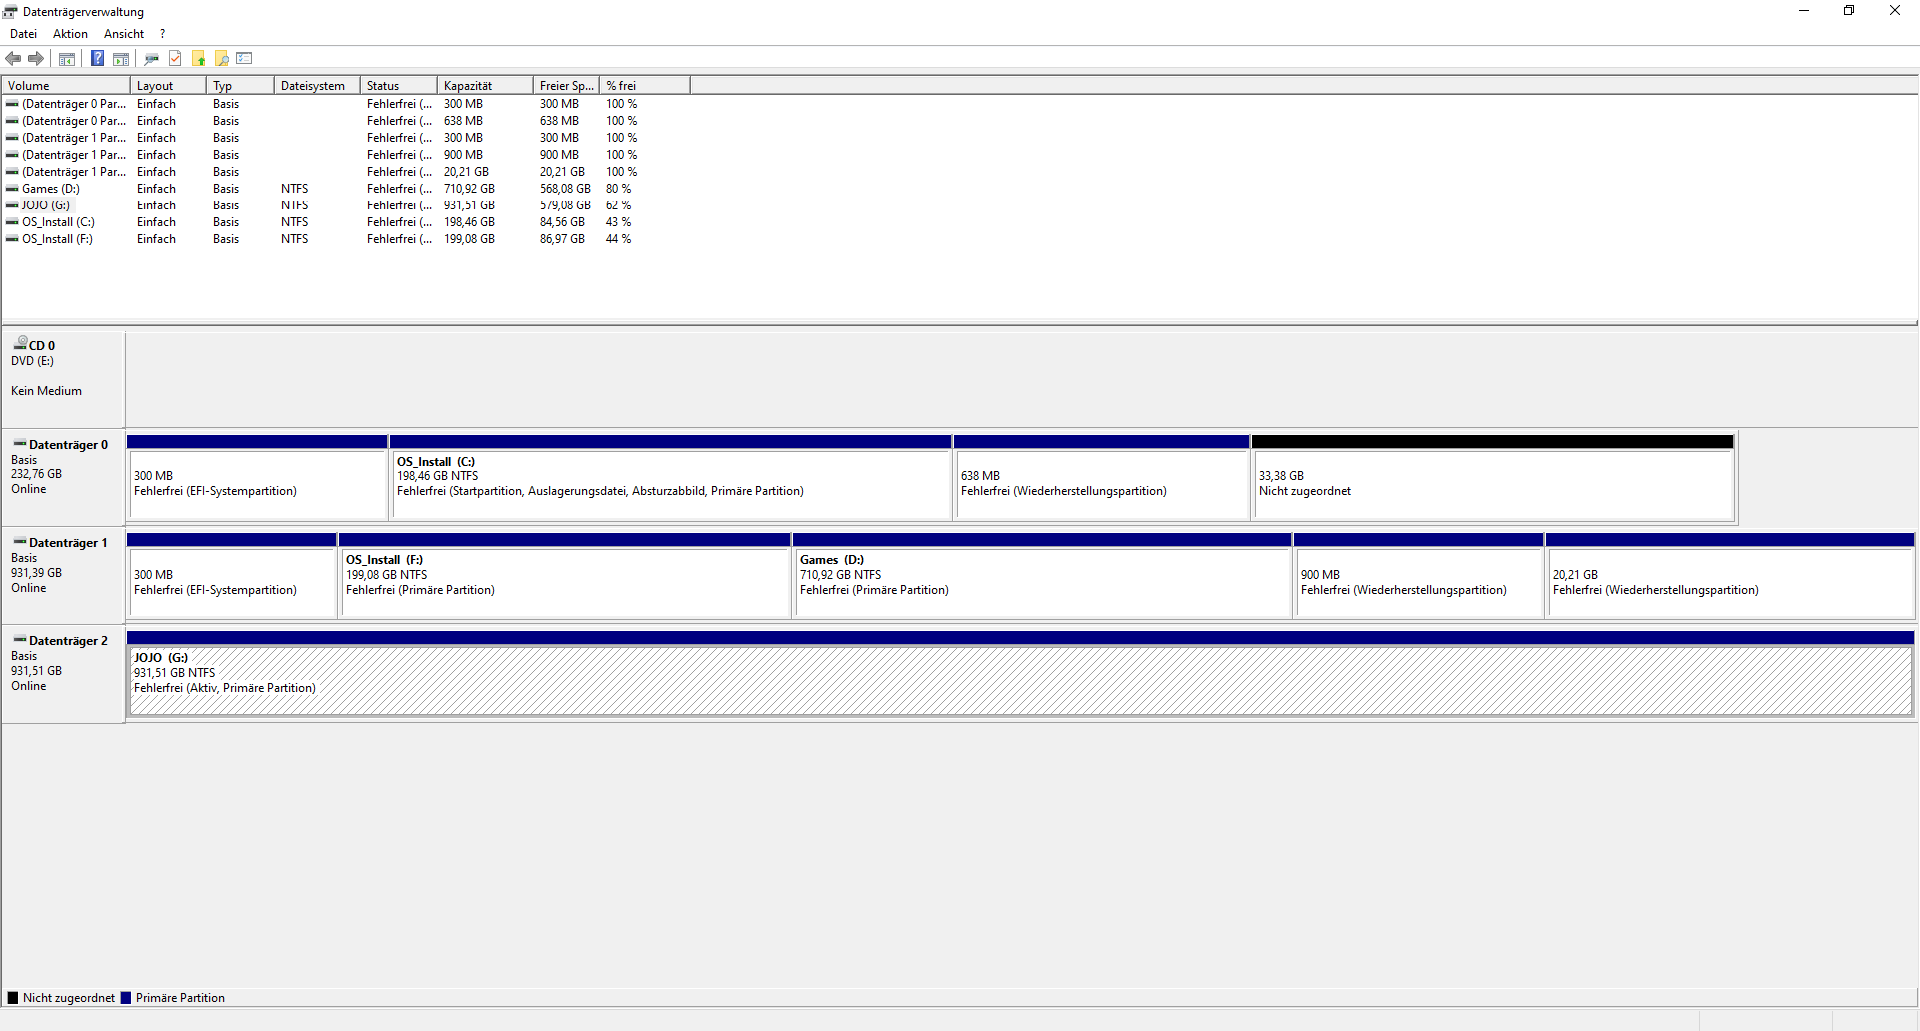Screen dimensions: 1920x1031
Task: Click 80 % free value for Games (D:)
Action: click(618, 189)
